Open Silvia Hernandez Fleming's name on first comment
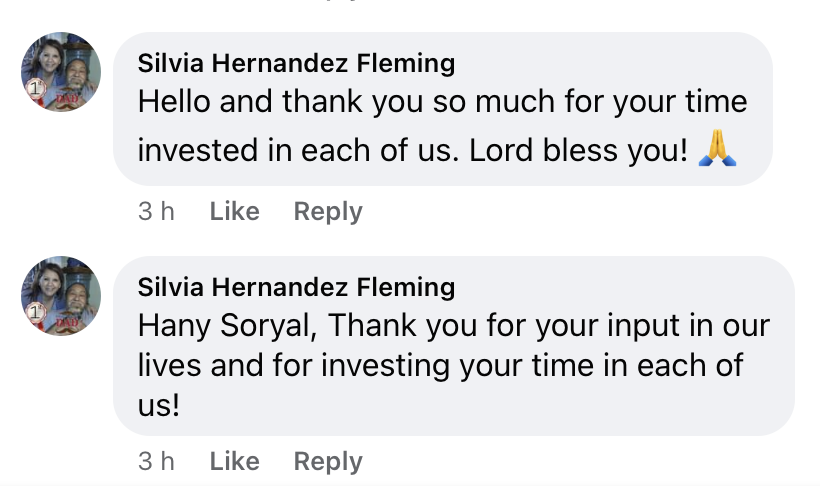This screenshot has width=820, height=486. pyautogui.click(x=296, y=64)
